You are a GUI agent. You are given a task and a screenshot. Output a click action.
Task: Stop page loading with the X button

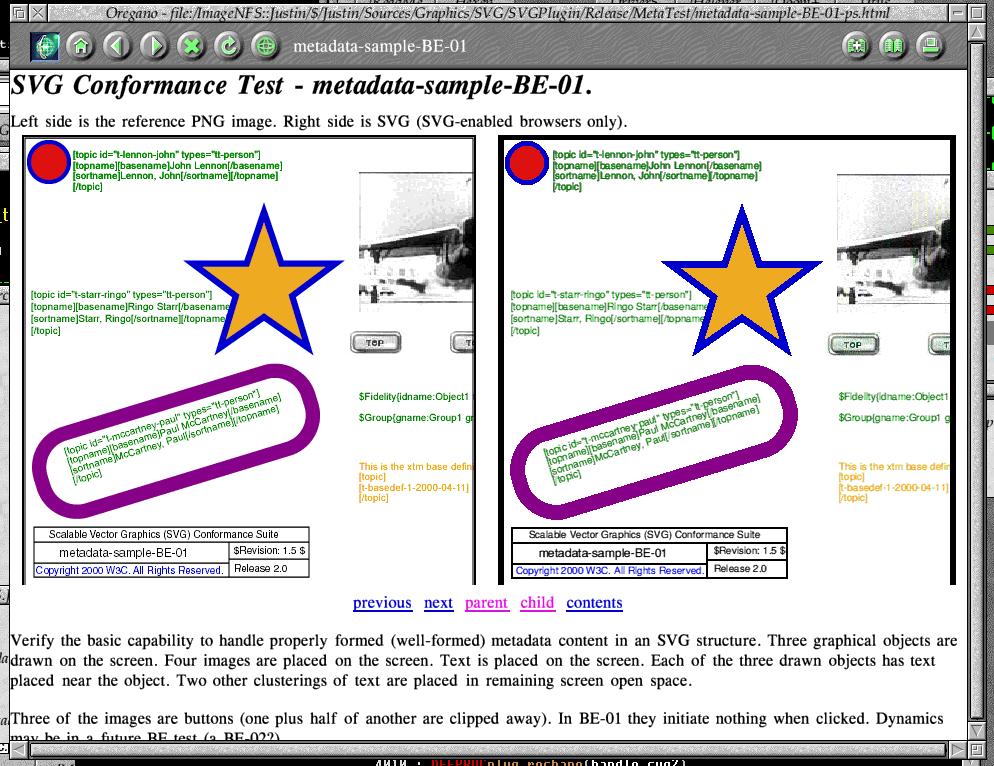tap(191, 46)
